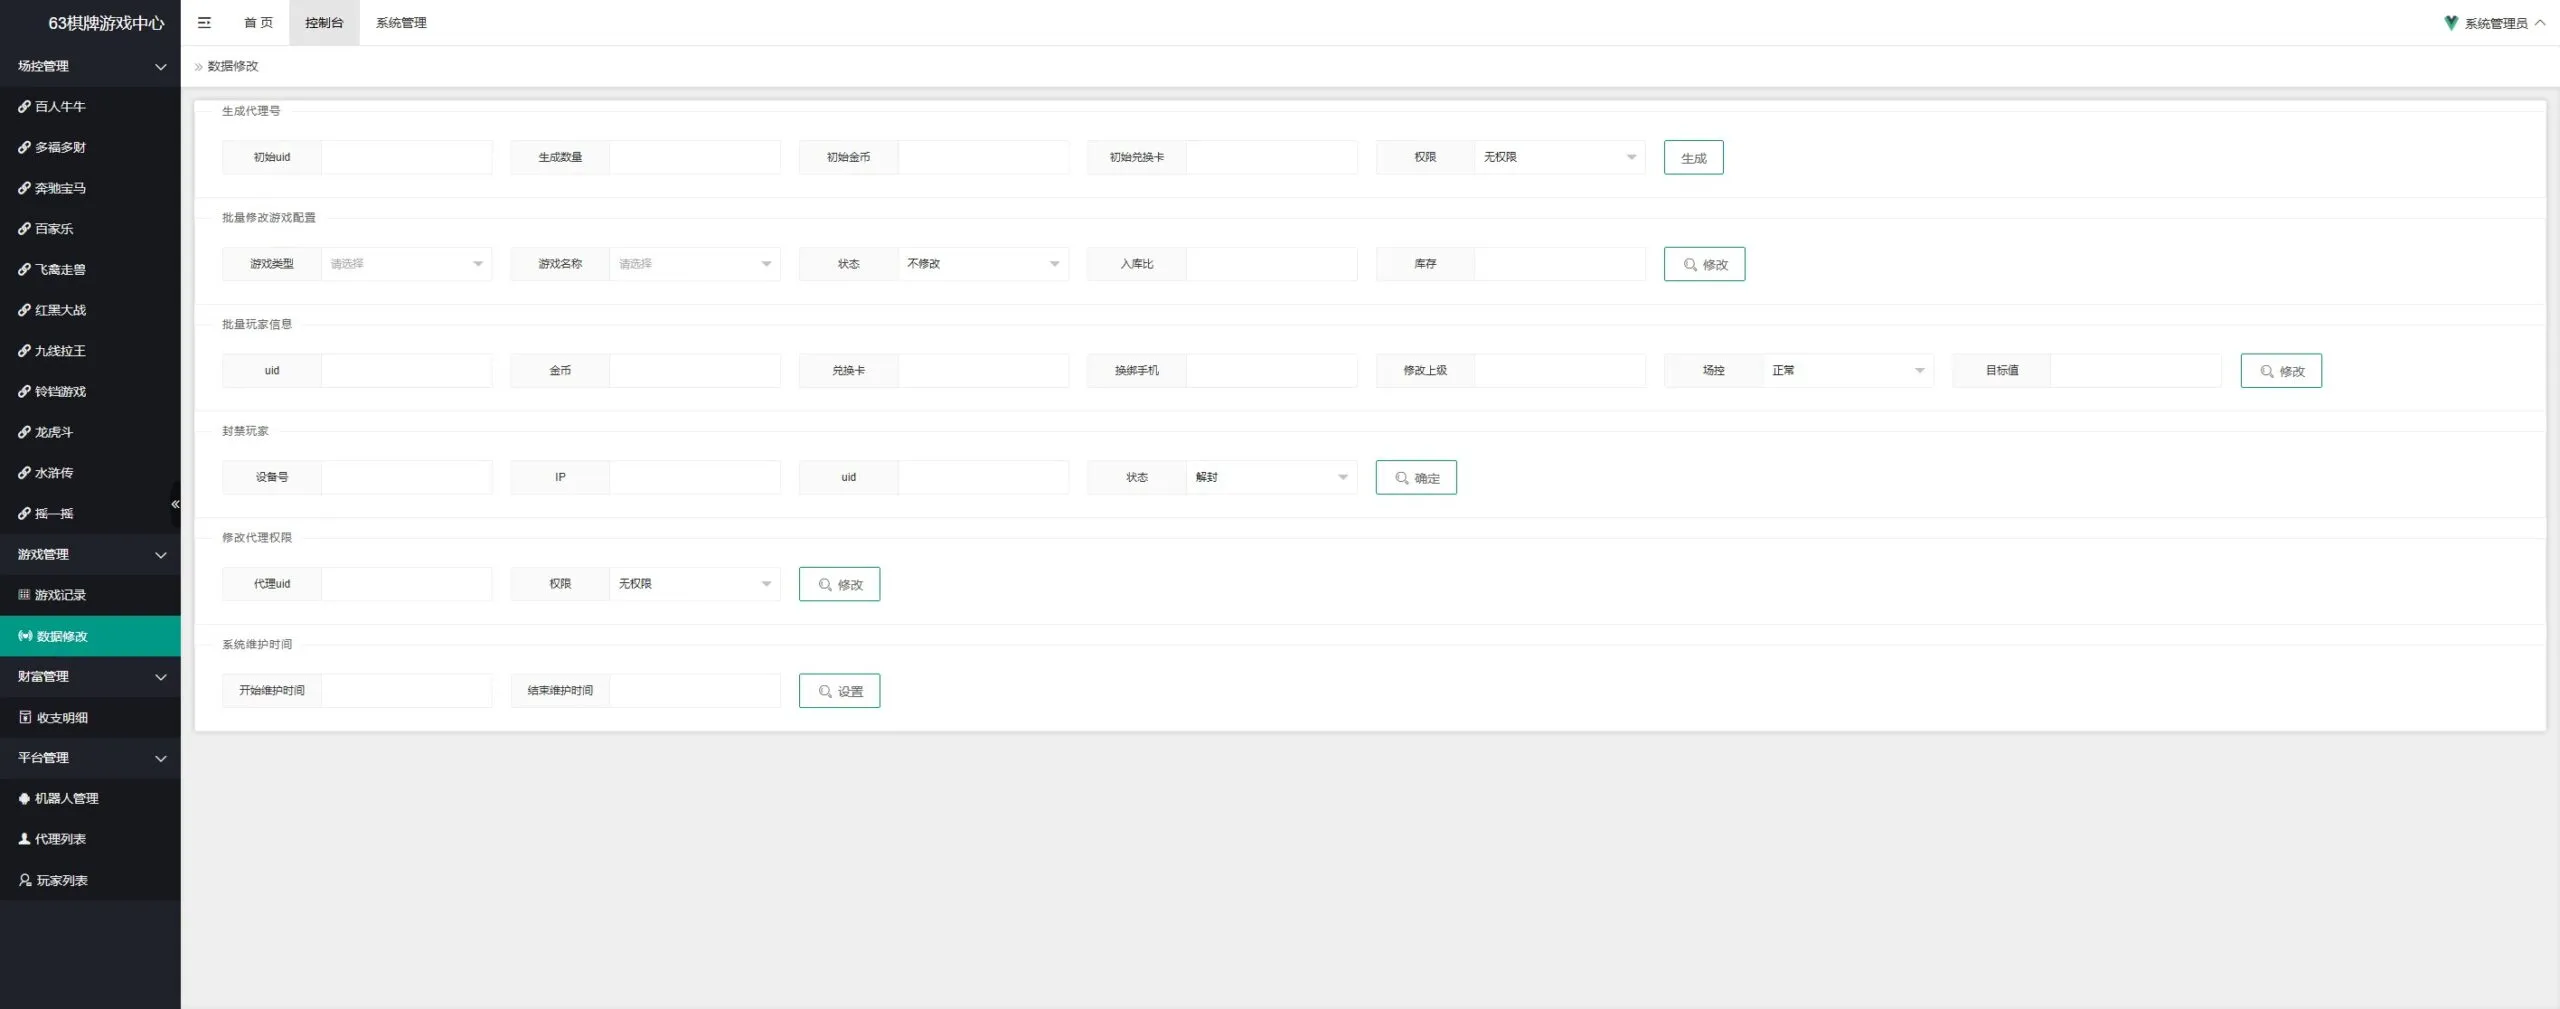Open 飞禽走兽 in the sidebar
Viewport: 2560px width, 1009px height.
click(x=90, y=269)
